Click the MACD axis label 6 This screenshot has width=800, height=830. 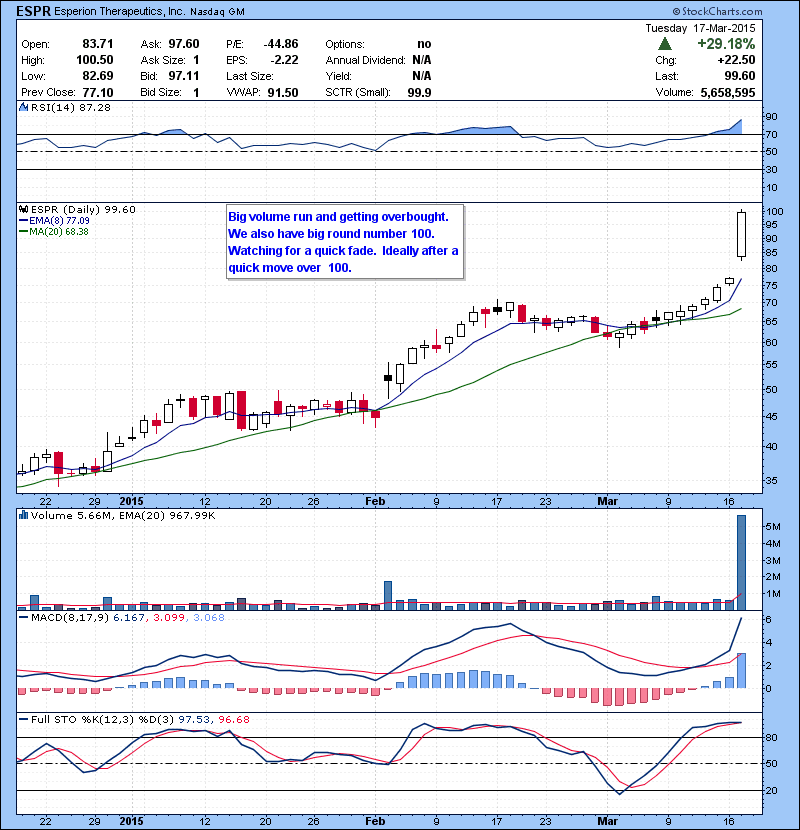click(x=768, y=619)
